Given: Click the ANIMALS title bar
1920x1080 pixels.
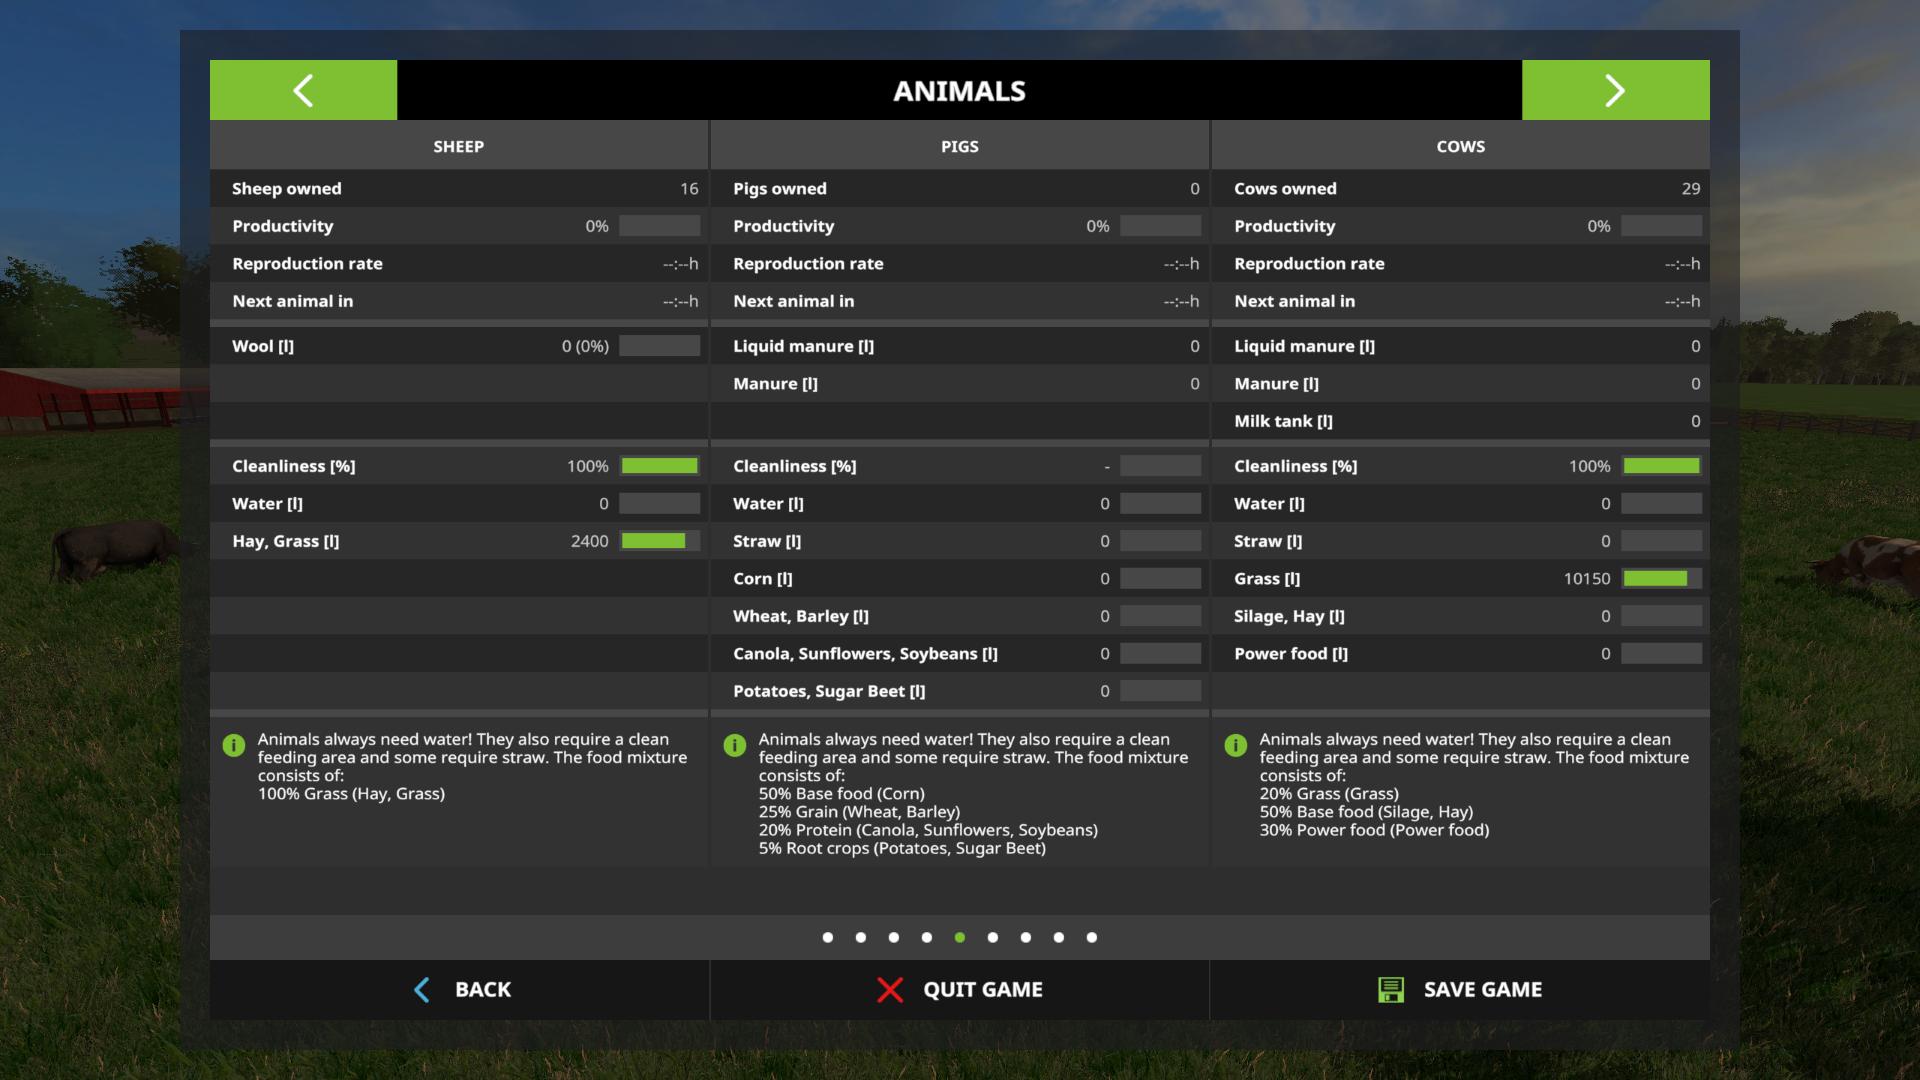Looking at the screenshot, I should (959, 90).
